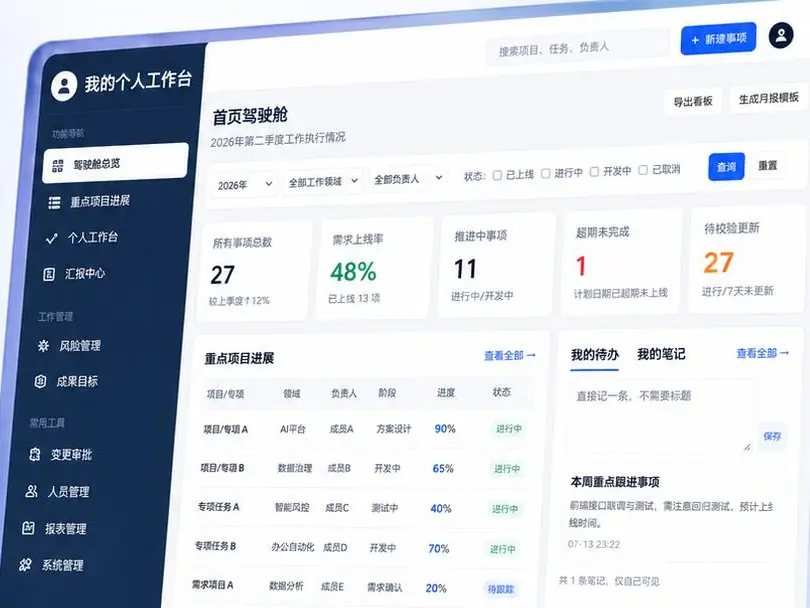Click the 所有事项总数 card showing 27
This screenshot has width=810, height=608.
coord(254,272)
